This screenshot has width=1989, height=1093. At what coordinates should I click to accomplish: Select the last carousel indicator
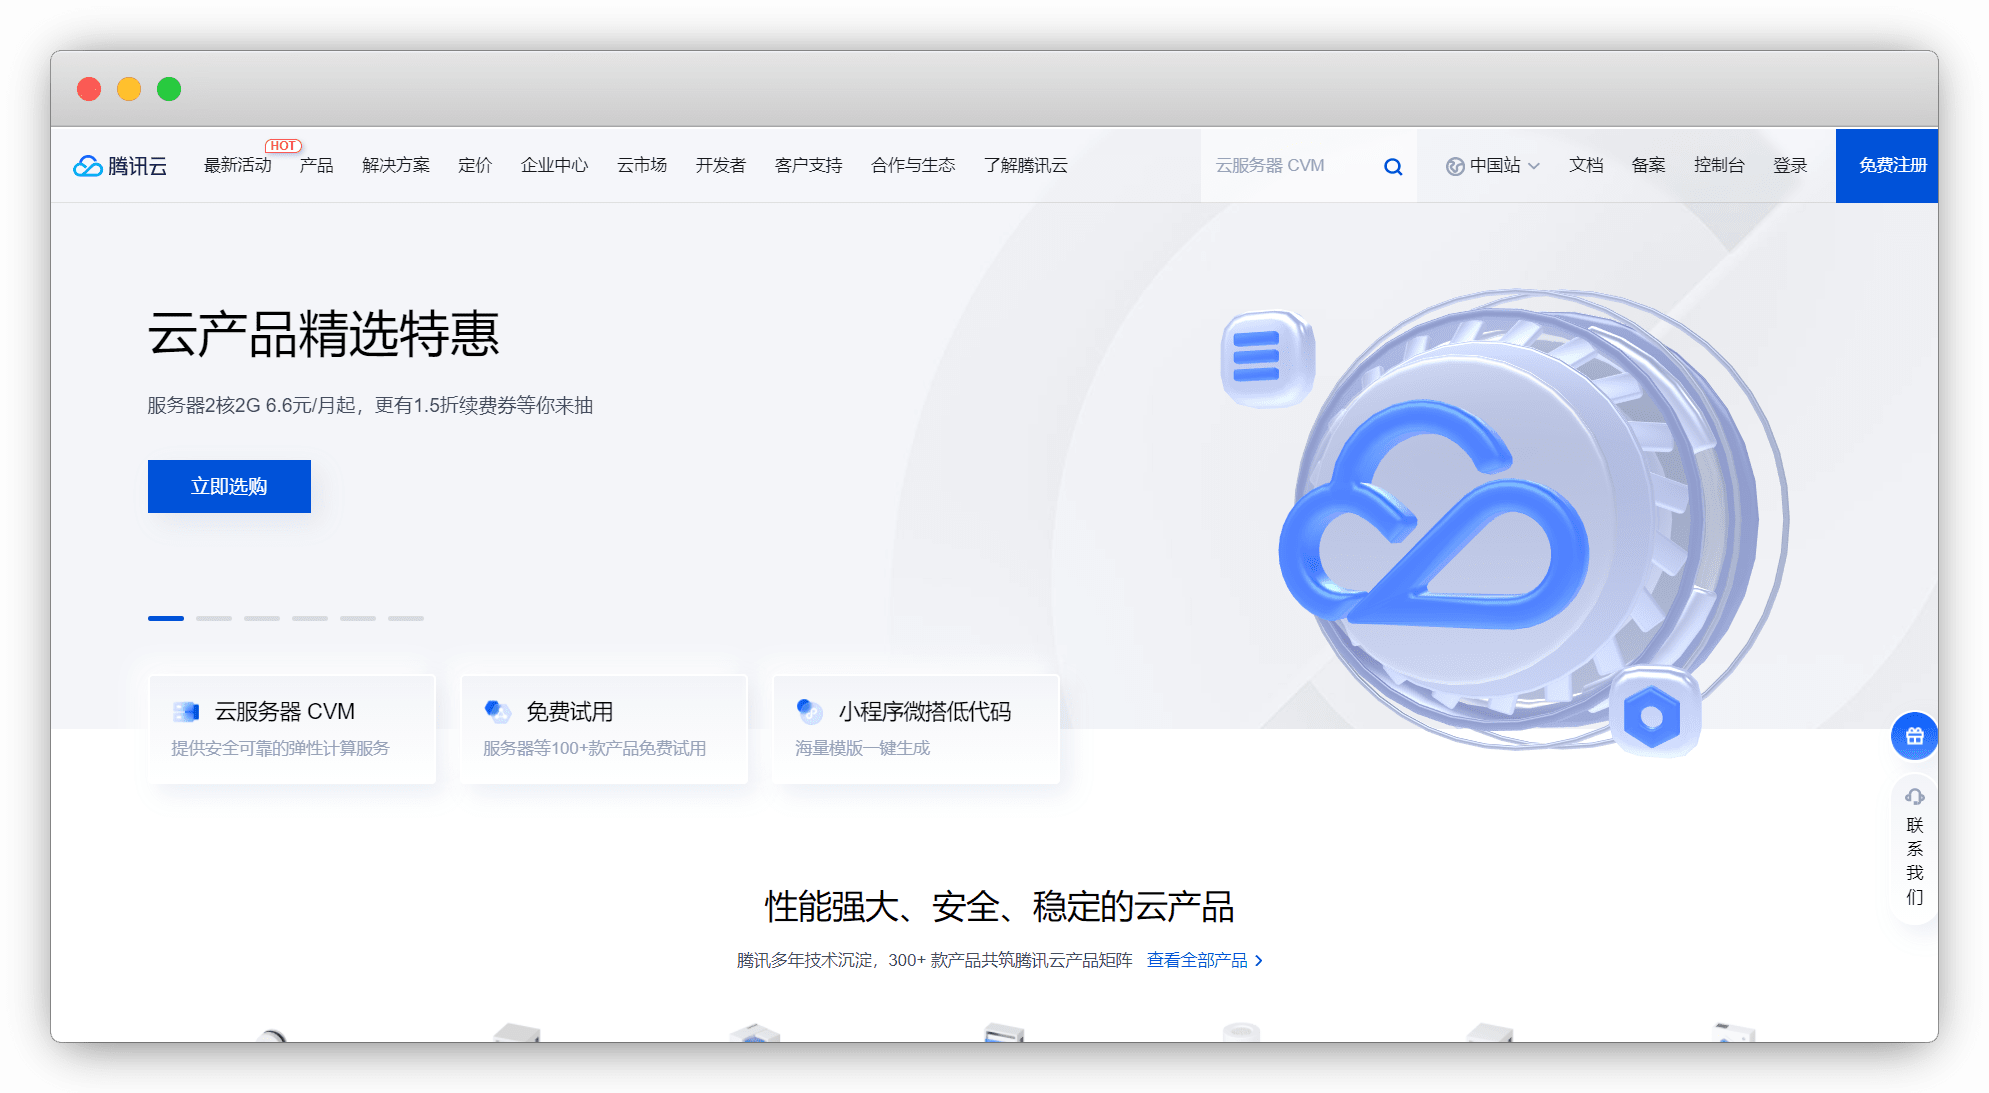[406, 618]
